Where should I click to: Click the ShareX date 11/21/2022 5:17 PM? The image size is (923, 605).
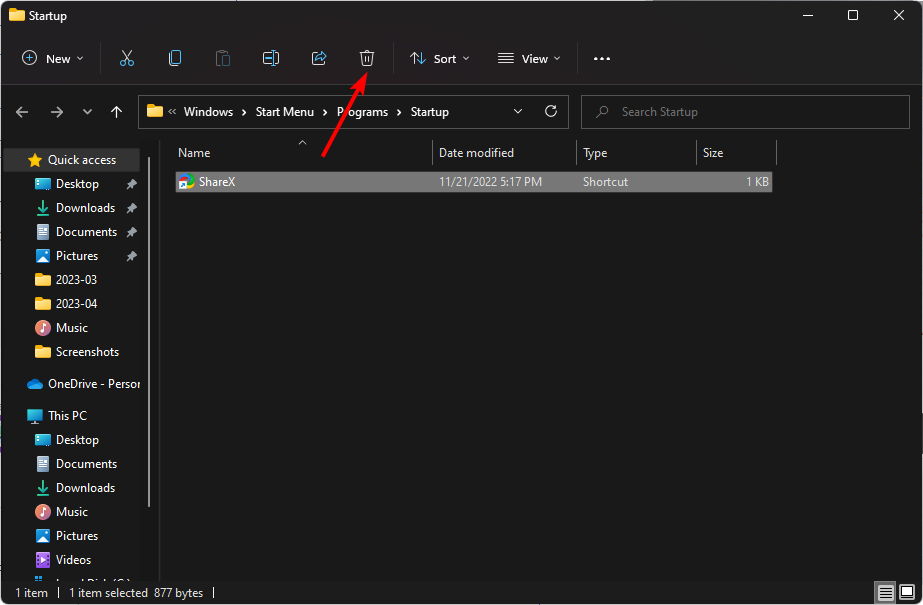(490, 182)
